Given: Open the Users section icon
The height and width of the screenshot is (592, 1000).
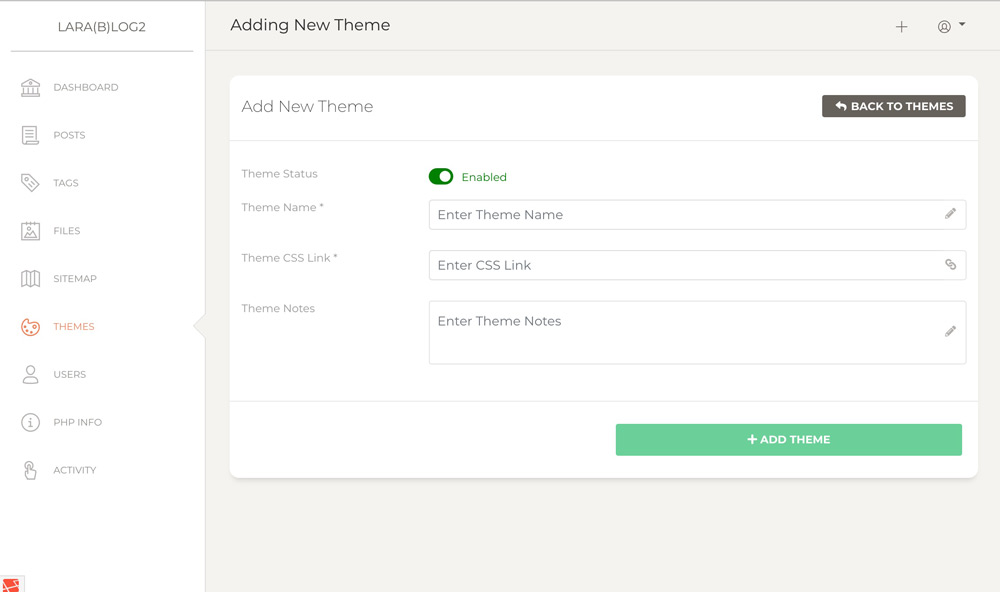Looking at the screenshot, I should click(31, 374).
